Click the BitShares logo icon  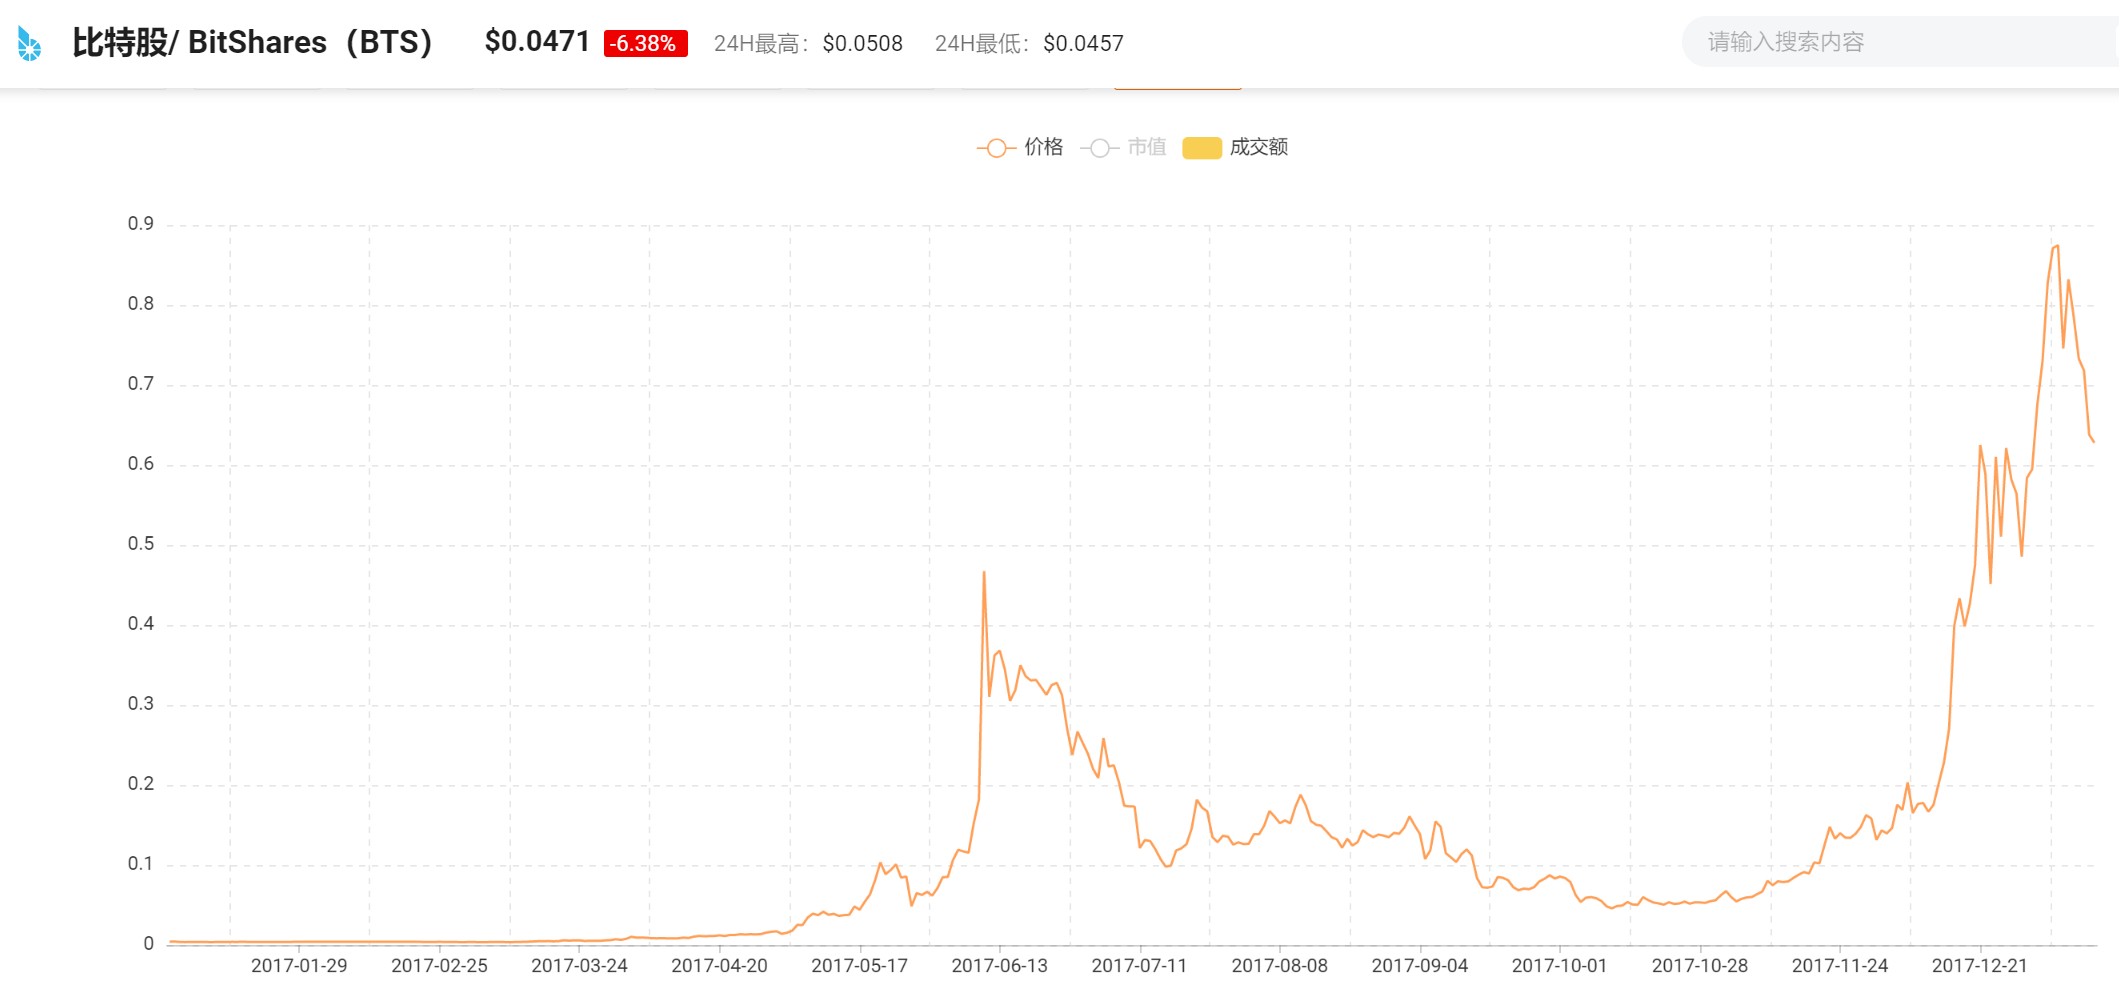(x=30, y=43)
